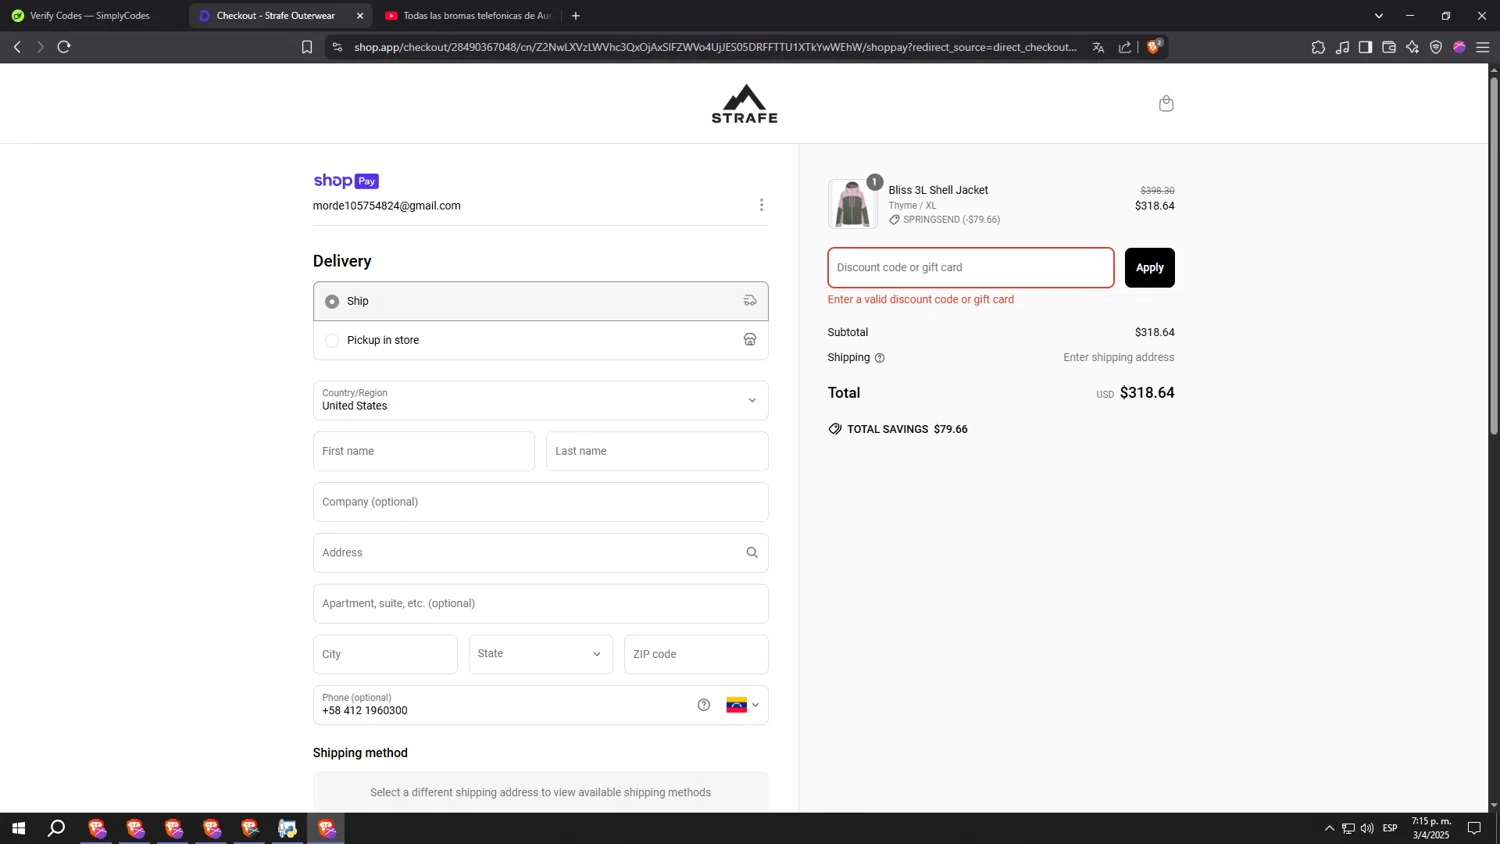Bookmark this page with the bookmark icon
The image size is (1500, 844).
coord(307,47)
